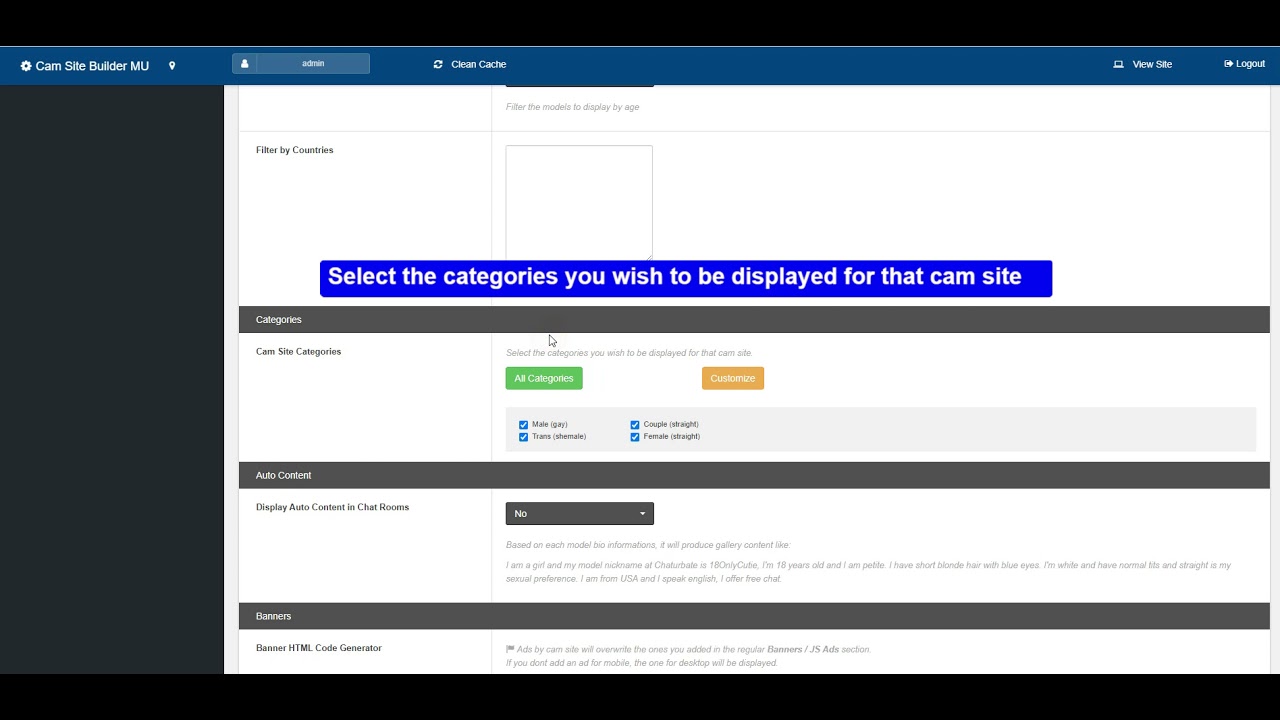Click the admin user icon

coord(244,64)
